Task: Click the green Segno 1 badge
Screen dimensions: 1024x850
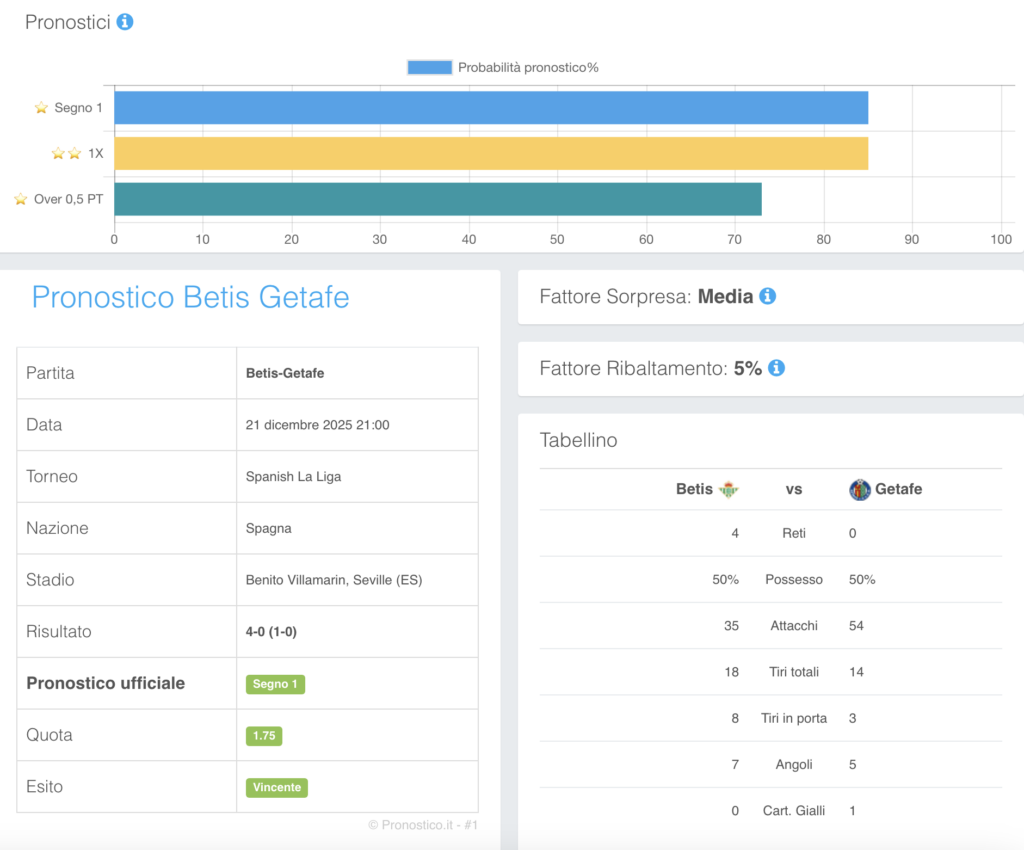Action: [275, 684]
